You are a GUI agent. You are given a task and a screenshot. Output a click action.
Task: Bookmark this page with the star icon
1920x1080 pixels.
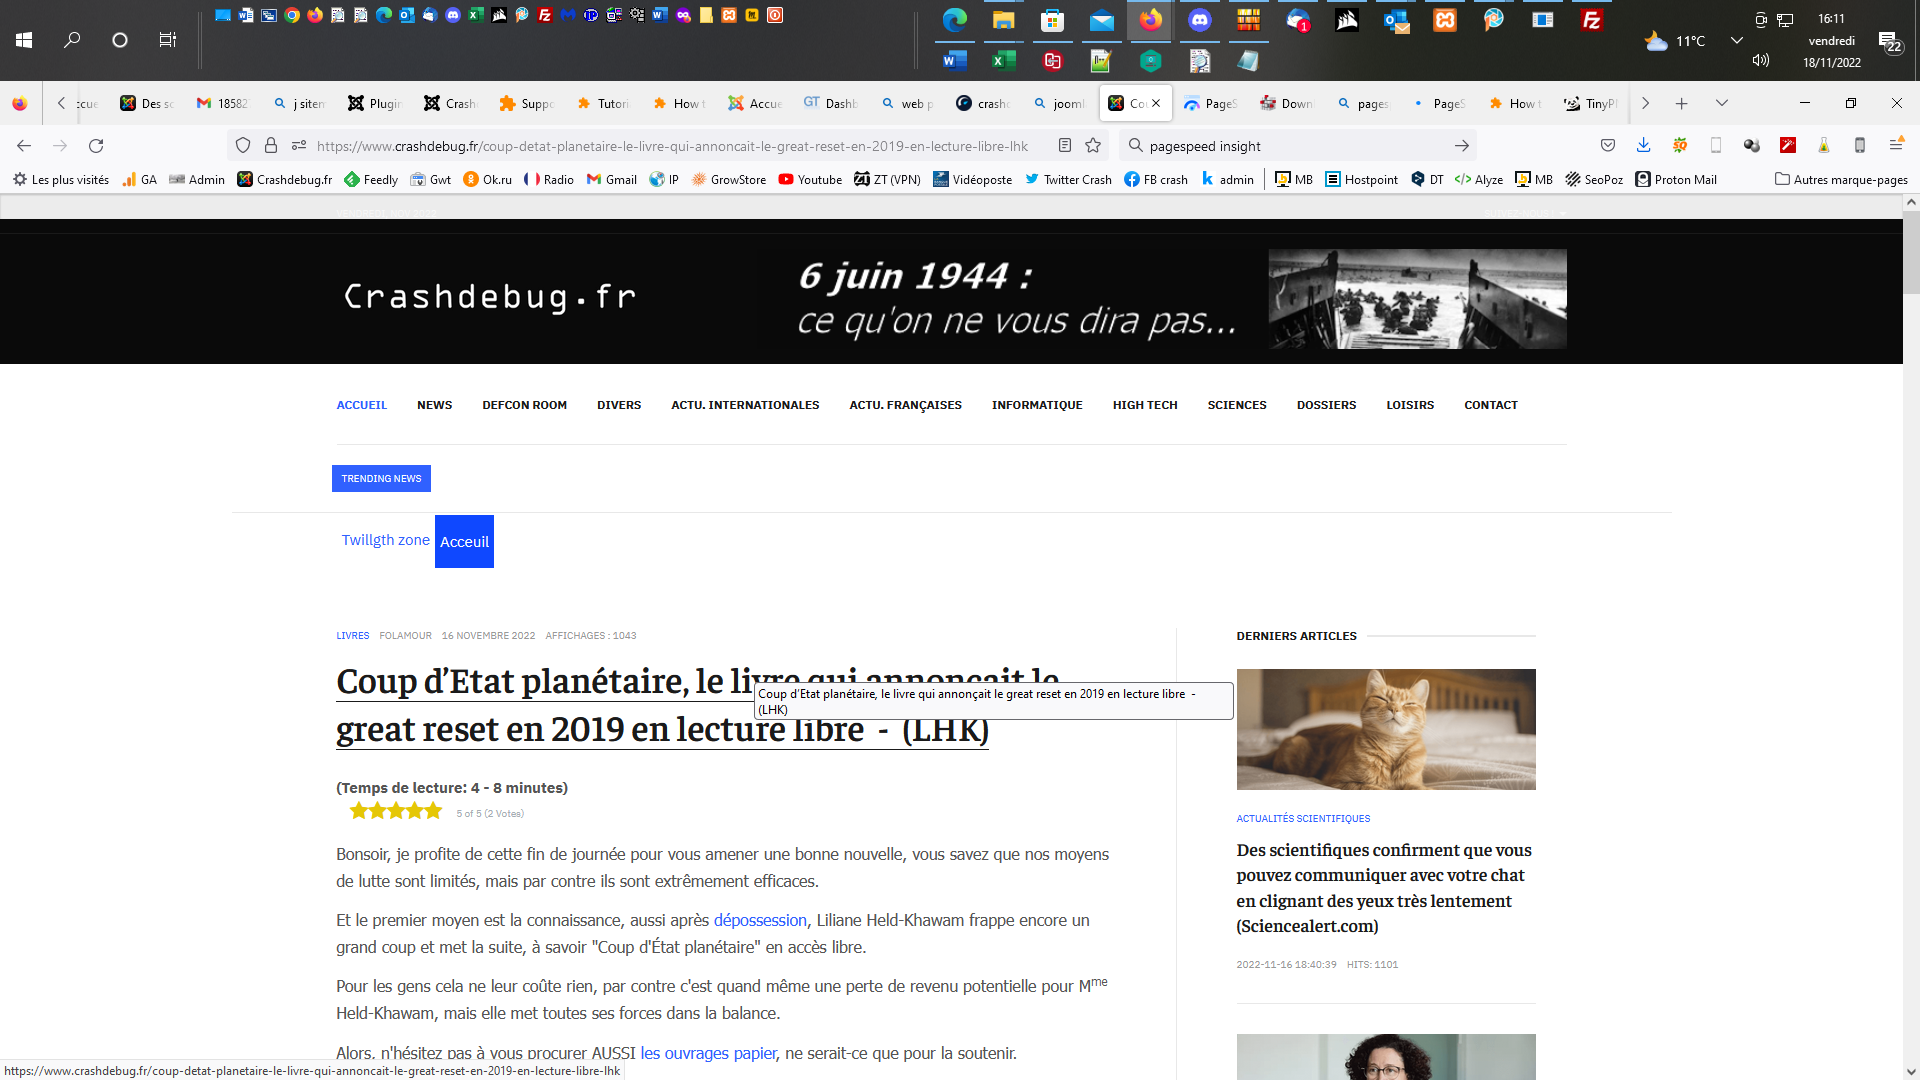(1093, 146)
